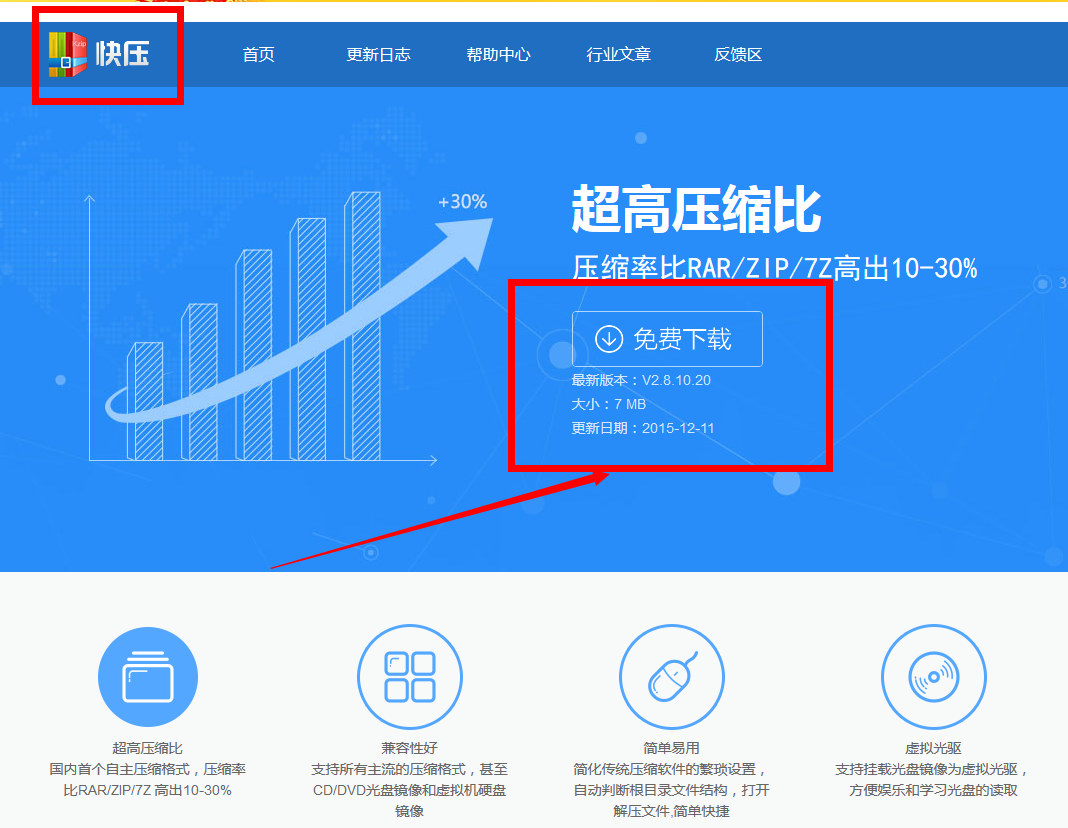Click the download arrow circle icon
The width and height of the screenshot is (1068, 828).
tap(609, 339)
